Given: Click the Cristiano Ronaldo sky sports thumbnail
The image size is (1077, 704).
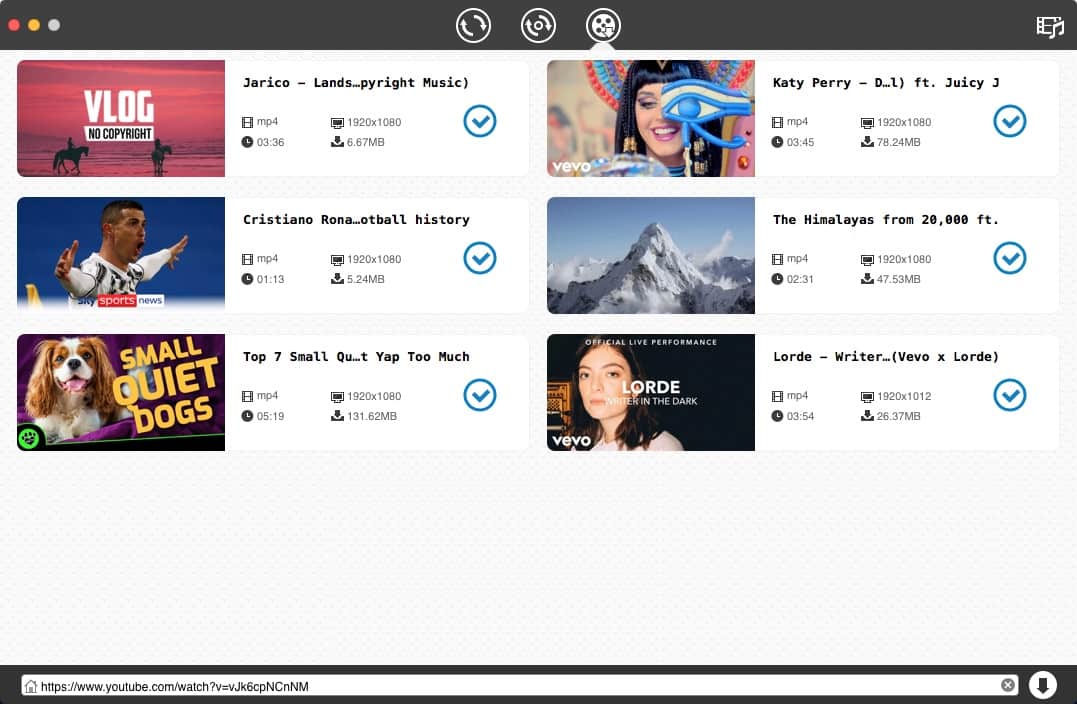Looking at the screenshot, I should pyautogui.click(x=121, y=255).
